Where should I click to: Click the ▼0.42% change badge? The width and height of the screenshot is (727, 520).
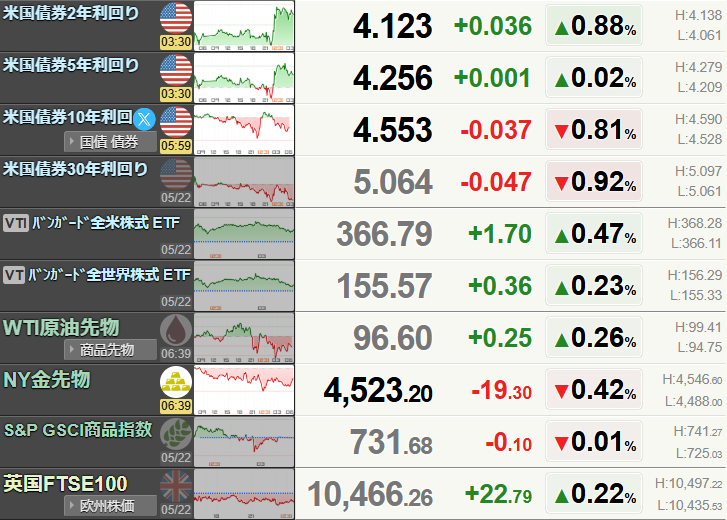pyautogui.click(x=594, y=389)
